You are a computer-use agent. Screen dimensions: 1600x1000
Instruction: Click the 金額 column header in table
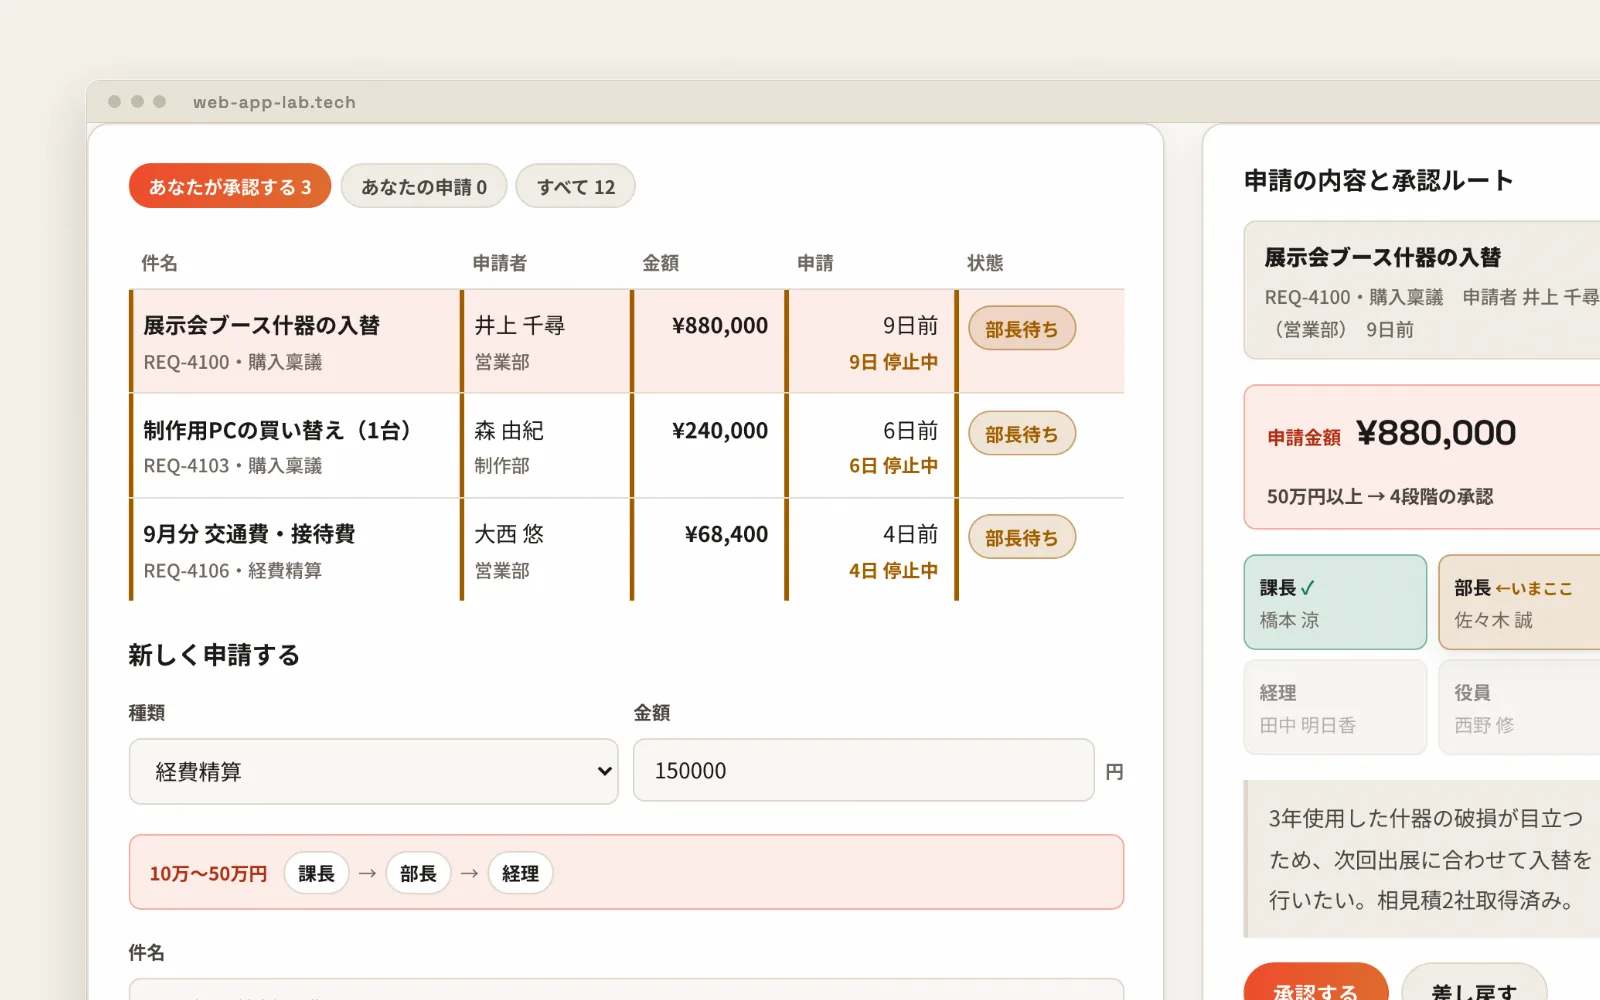click(x=661, y=262)
